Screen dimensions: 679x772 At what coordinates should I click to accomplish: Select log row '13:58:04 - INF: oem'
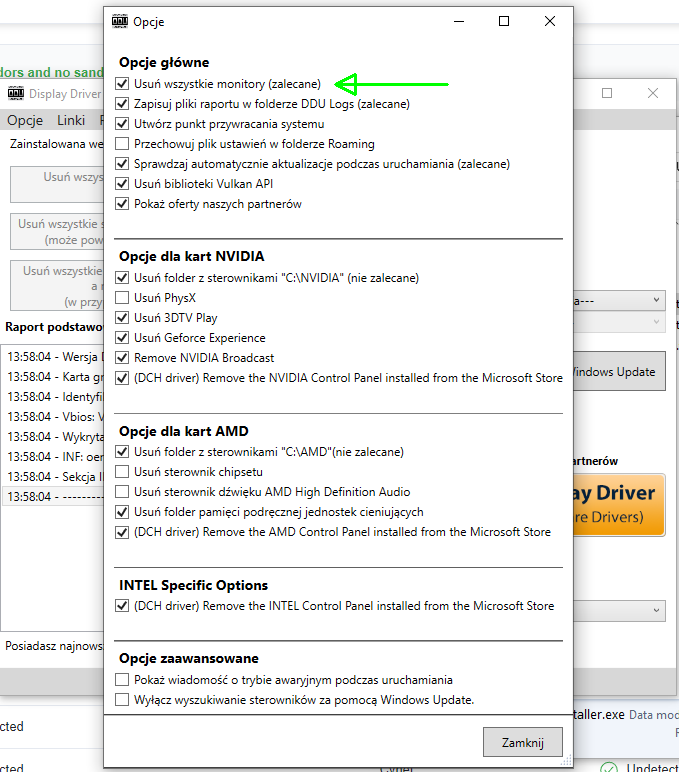(53, 457)
